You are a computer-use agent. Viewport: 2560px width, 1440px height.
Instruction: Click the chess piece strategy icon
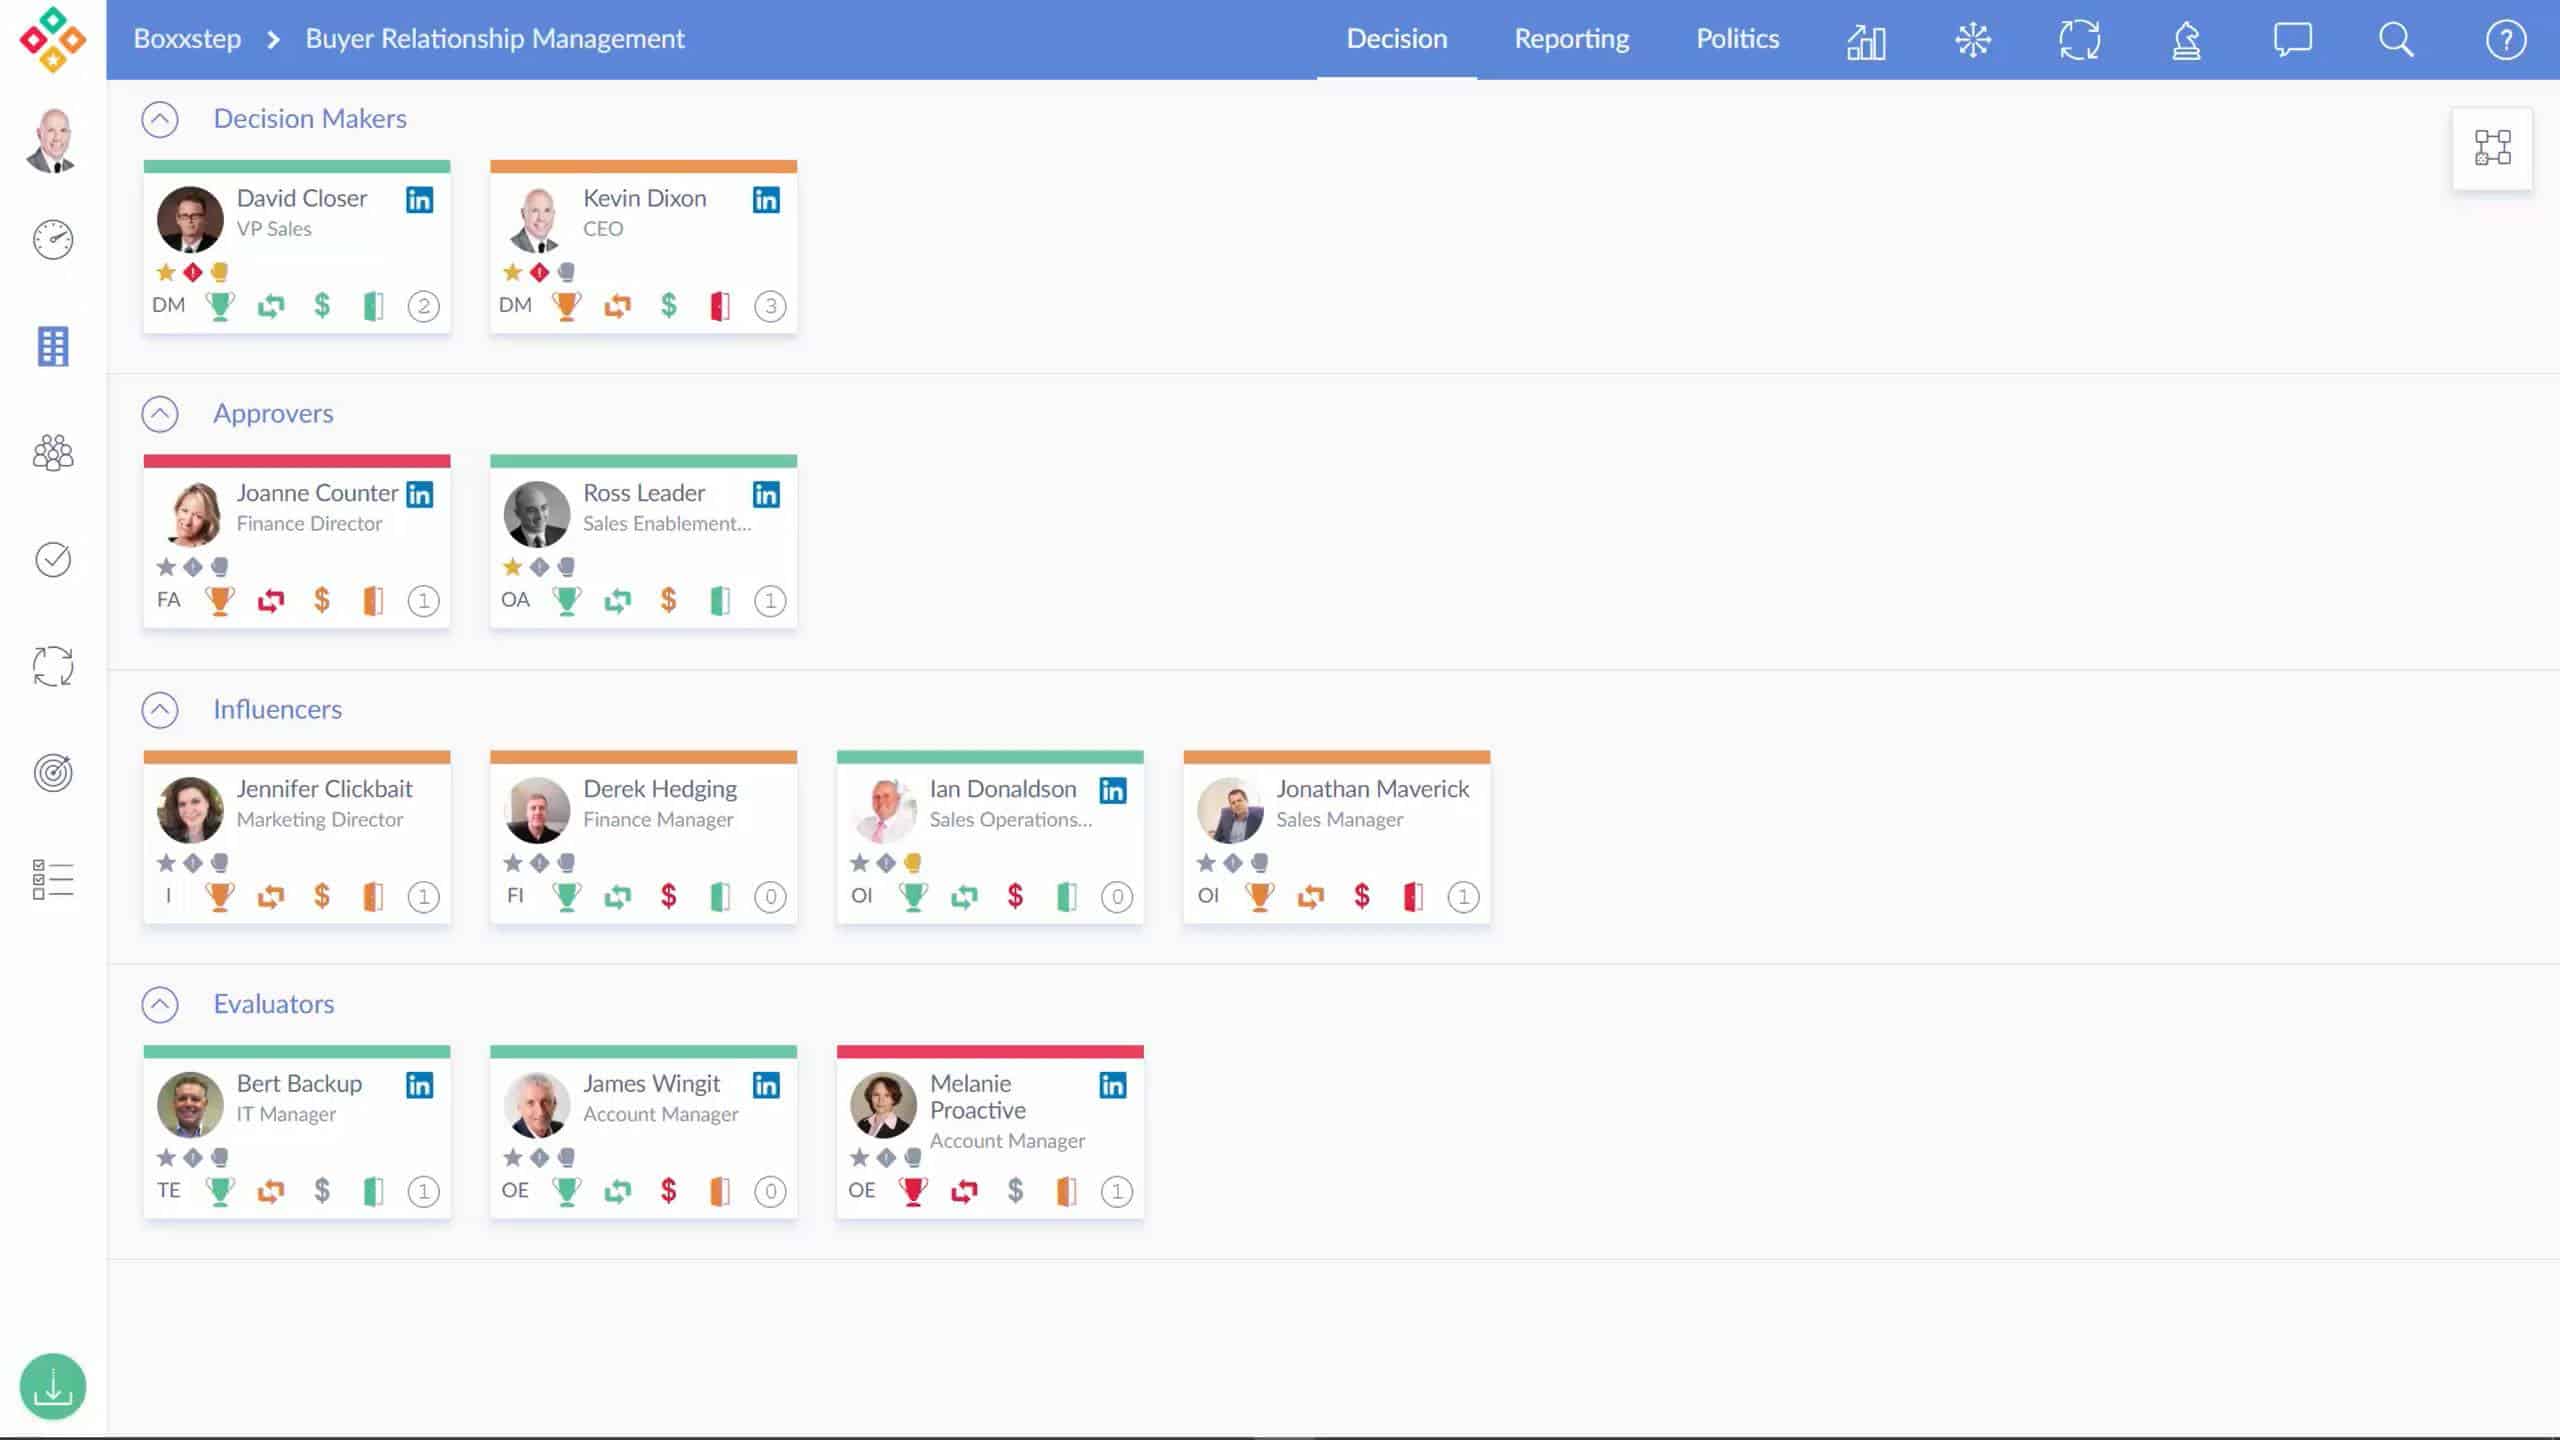(2186, 41)
